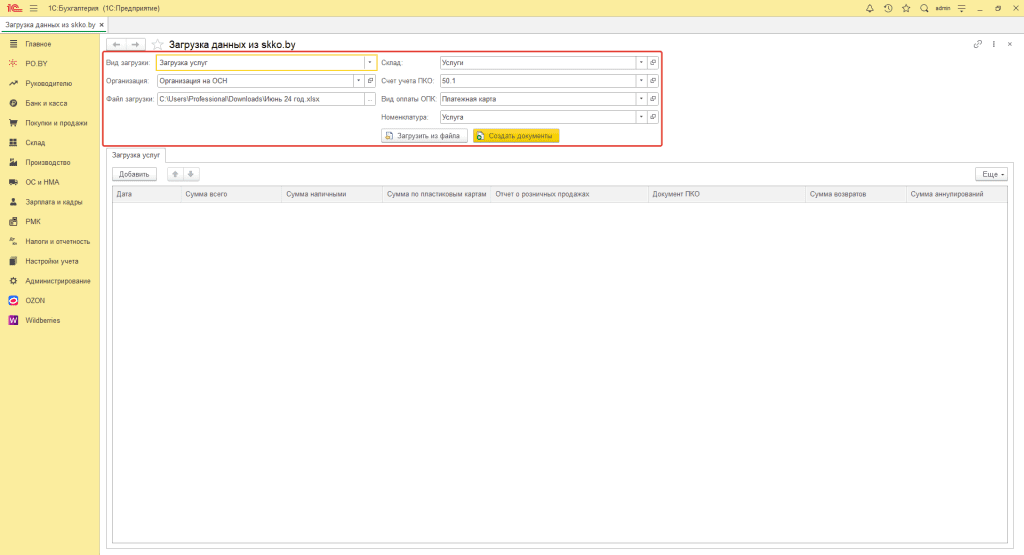Open Зарплата и кадры section
Viewport: 1024px width, 555px height.
click(53, 202)
